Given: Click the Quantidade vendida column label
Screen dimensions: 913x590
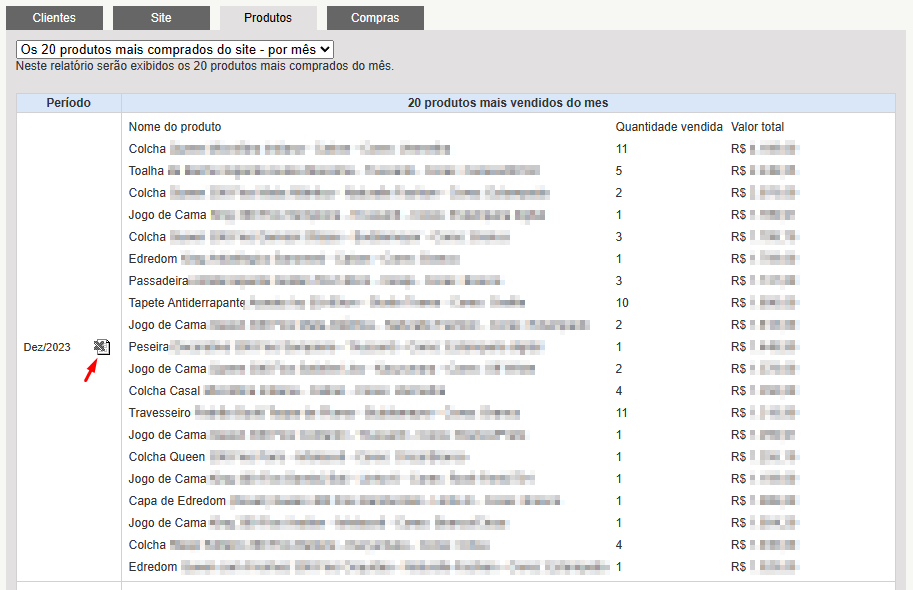Looking at the screenshot, I should pyautogui.click(x=668, y=127).
